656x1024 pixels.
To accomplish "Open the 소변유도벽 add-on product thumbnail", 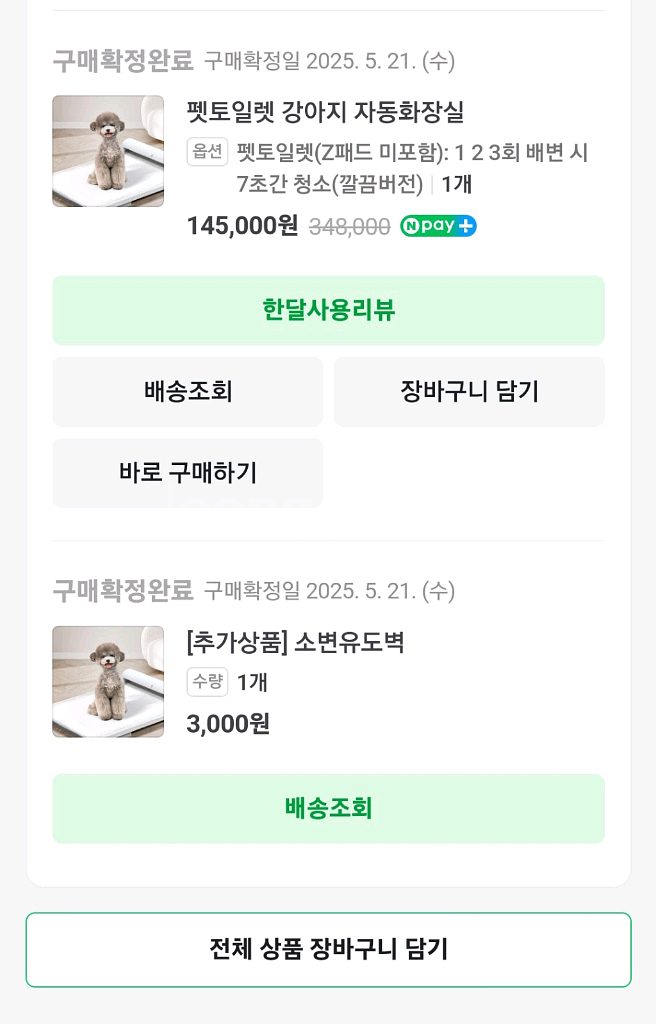I will pyautogui.click(x=108, y=681).
